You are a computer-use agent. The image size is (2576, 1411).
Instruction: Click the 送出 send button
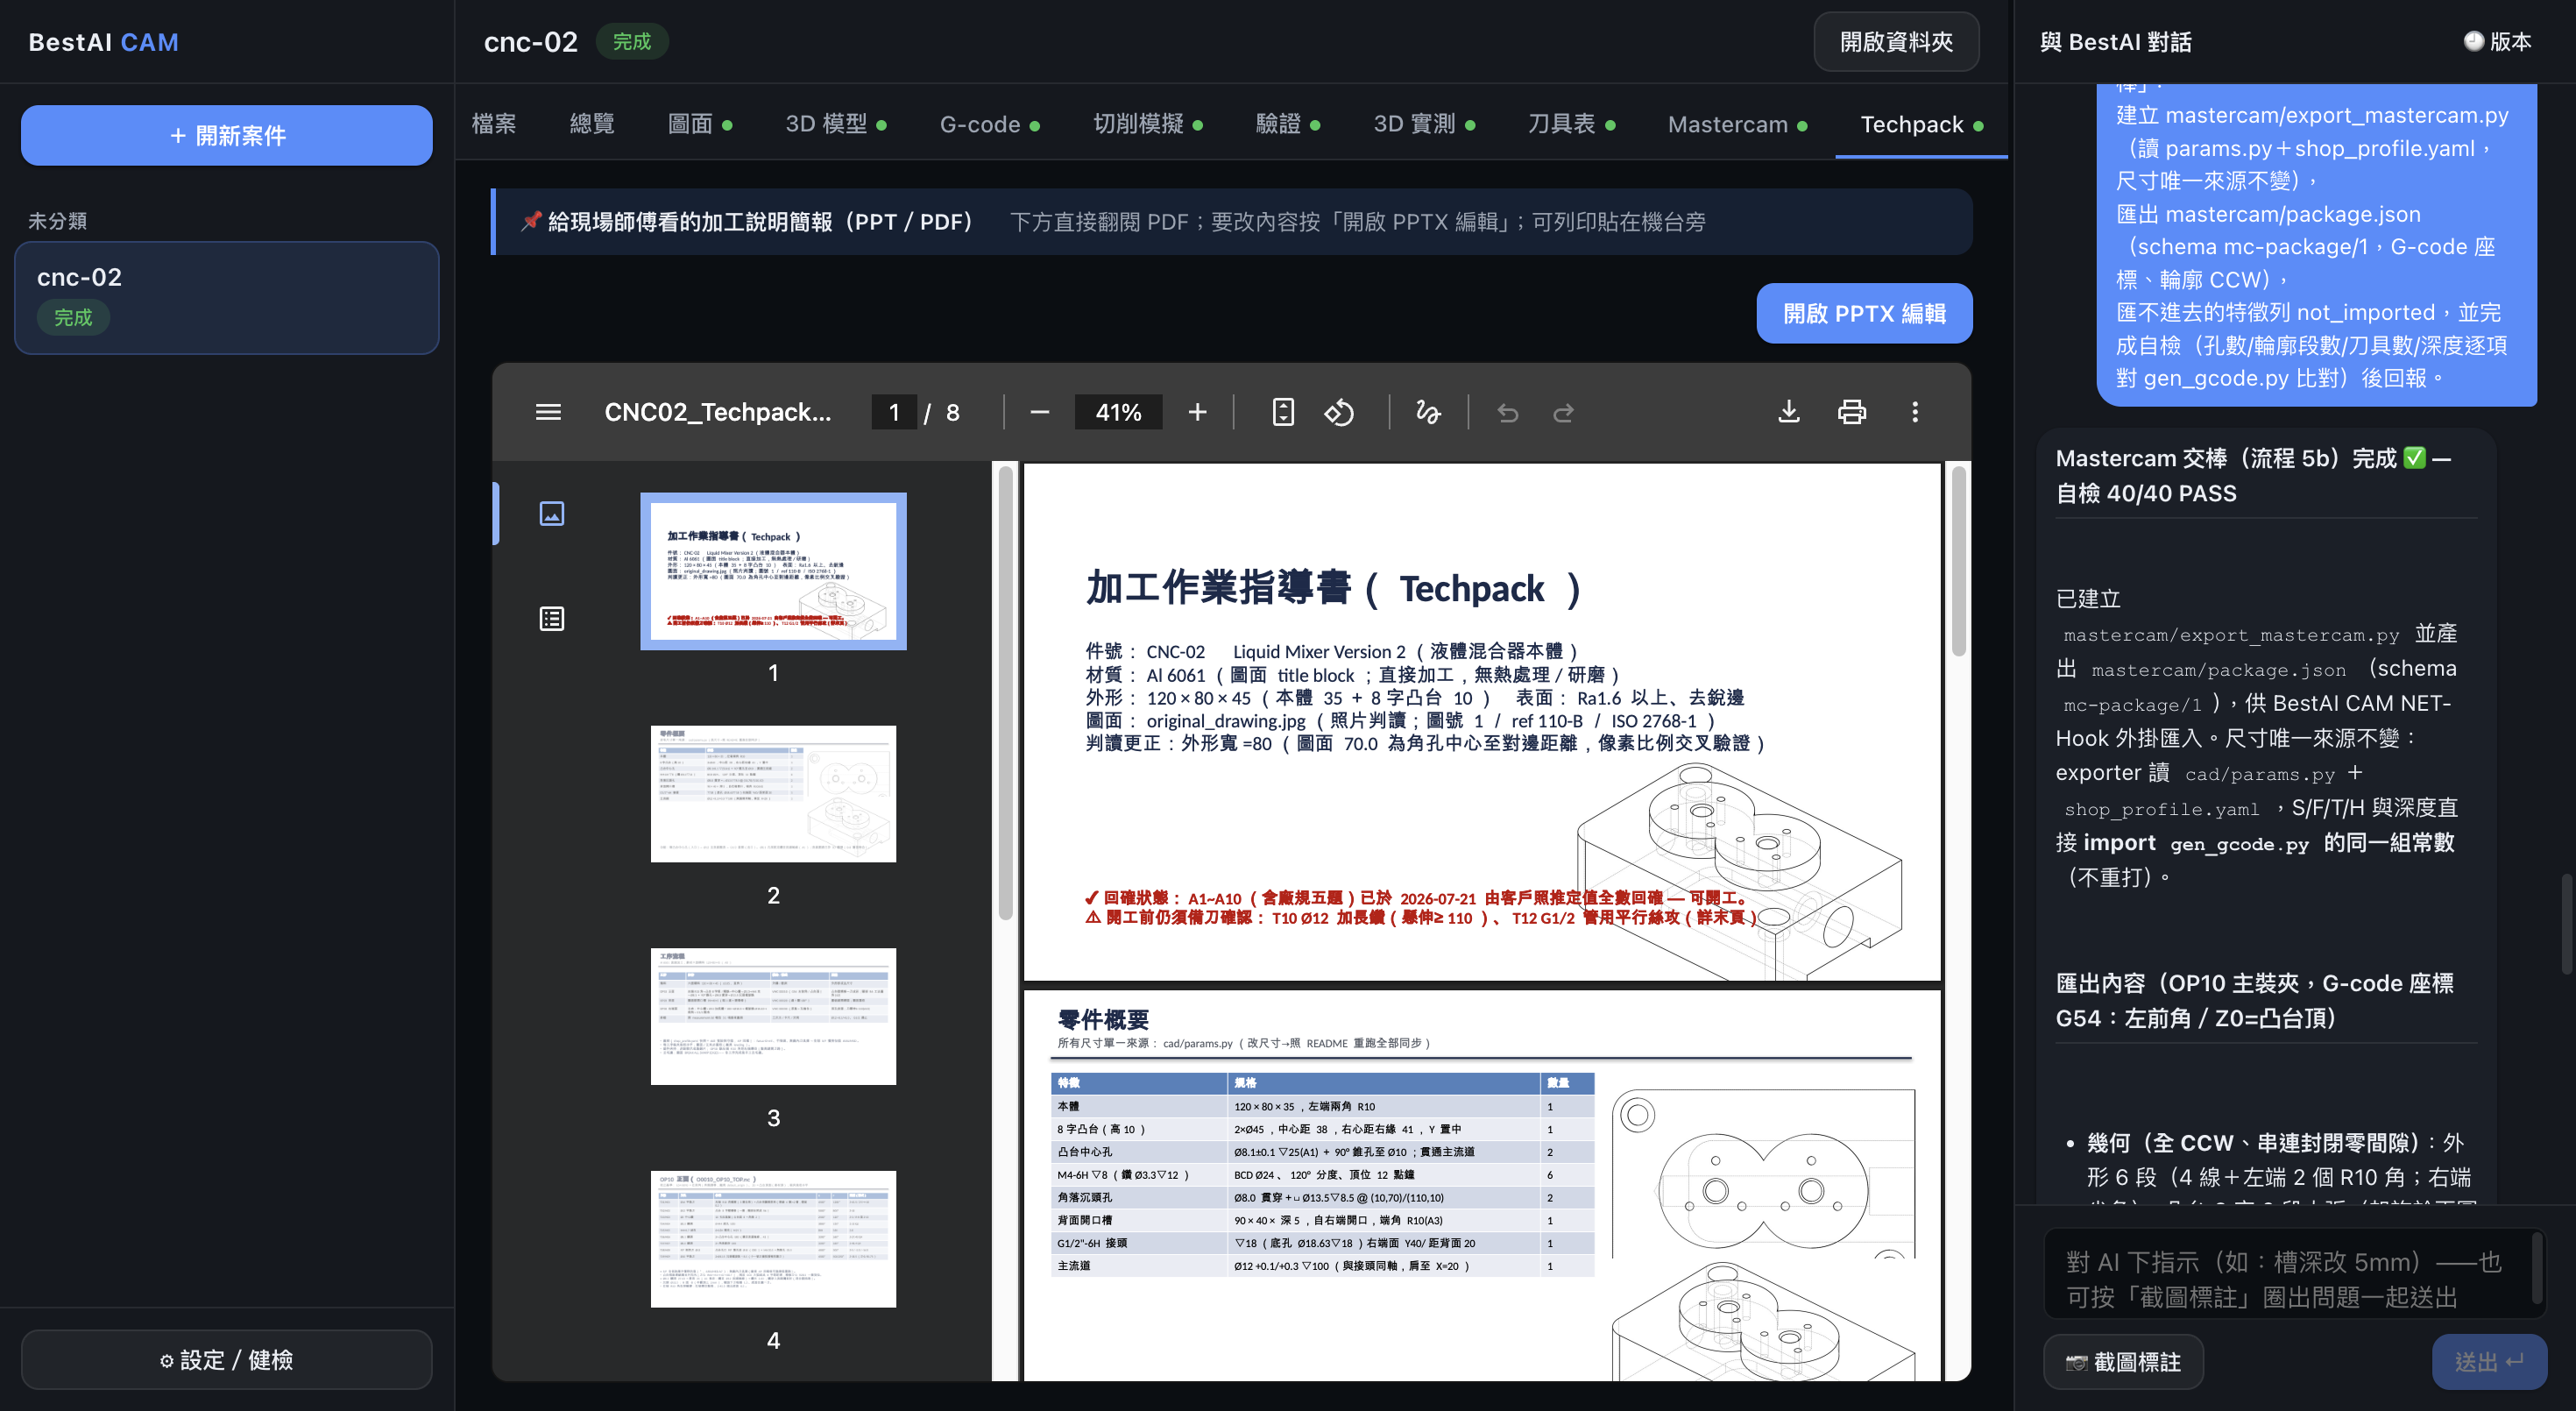[2489, 1361]
